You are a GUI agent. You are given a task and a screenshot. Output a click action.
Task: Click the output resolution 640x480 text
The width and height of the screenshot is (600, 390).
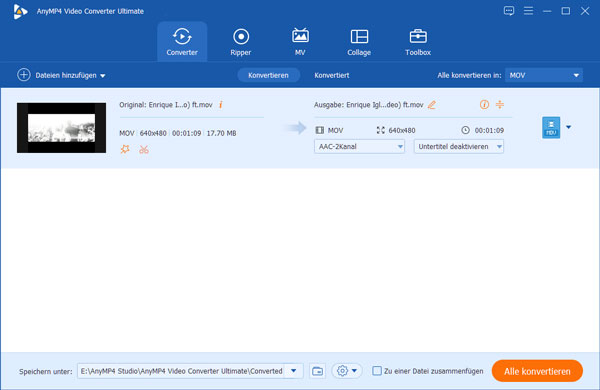coord(402,131)
